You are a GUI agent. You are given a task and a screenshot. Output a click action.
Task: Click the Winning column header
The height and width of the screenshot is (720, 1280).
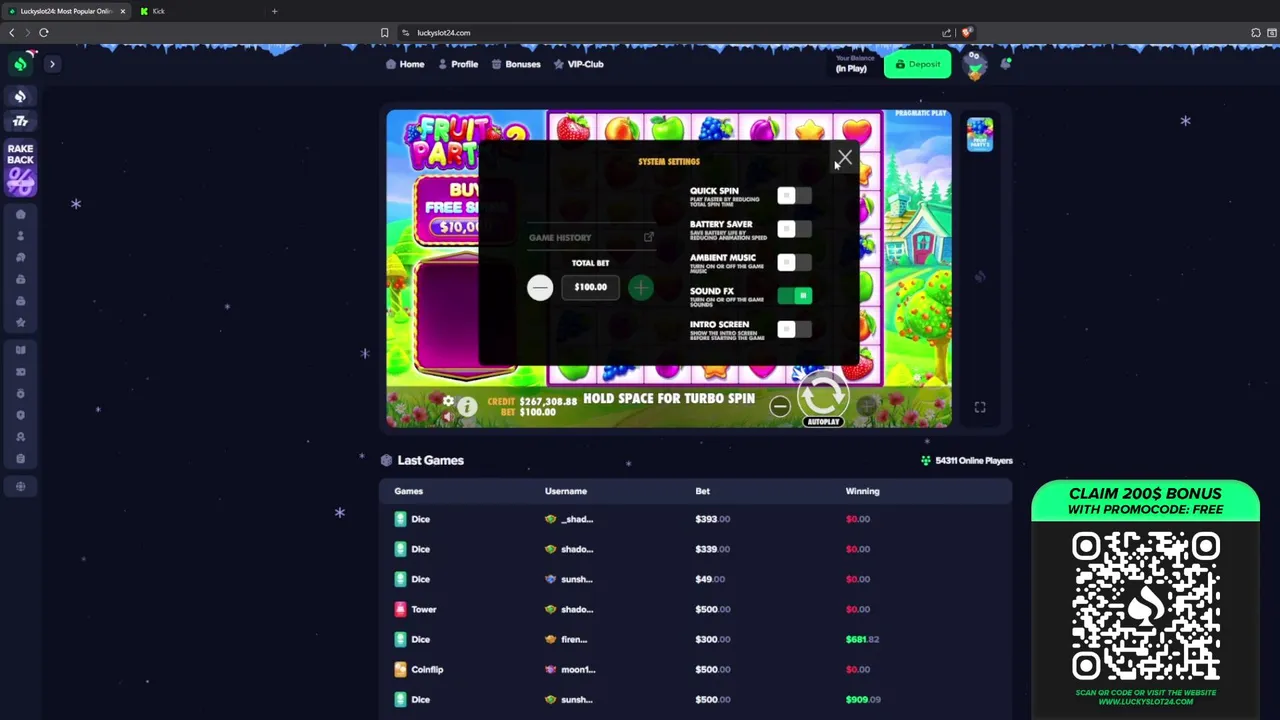point(862,491)
